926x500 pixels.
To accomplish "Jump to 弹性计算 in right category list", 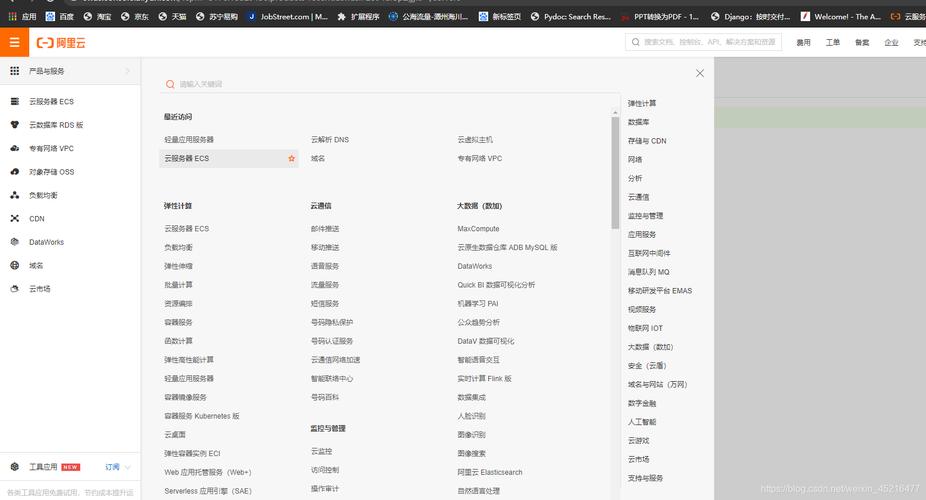I will (x=642, y=103).
